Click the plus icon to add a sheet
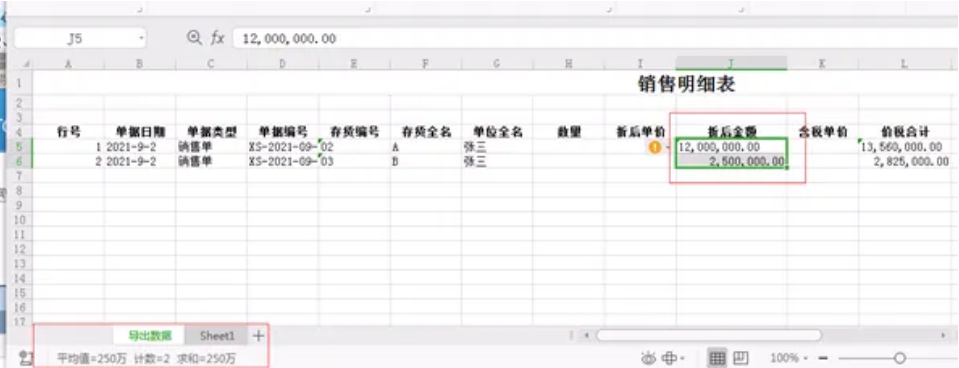The image size is (959, 368). coord(258,336)
